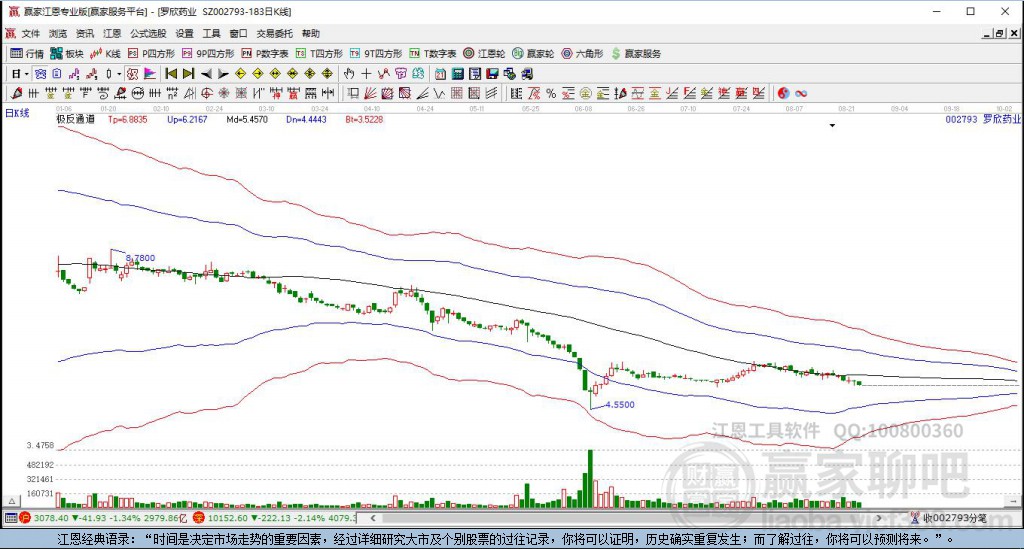The height and width of the screenshot is (549, 1024).
Task: Open the P数字表 tool
Action: click(x=264, y=54)
